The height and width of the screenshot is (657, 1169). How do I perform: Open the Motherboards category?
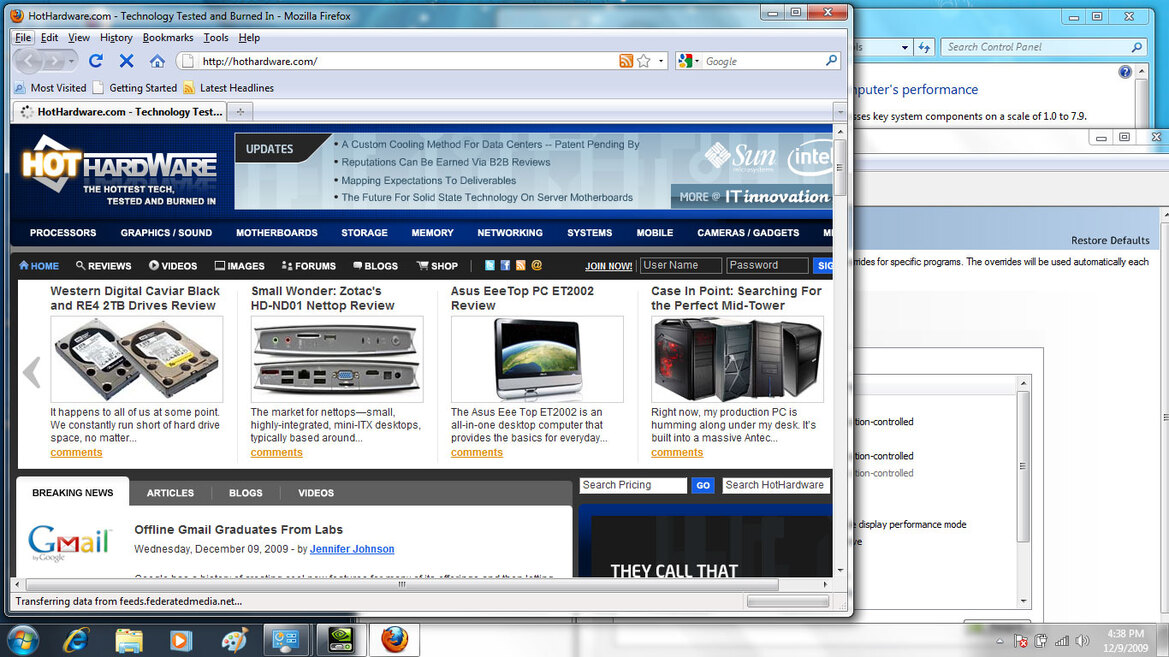[x=277, y=233]
